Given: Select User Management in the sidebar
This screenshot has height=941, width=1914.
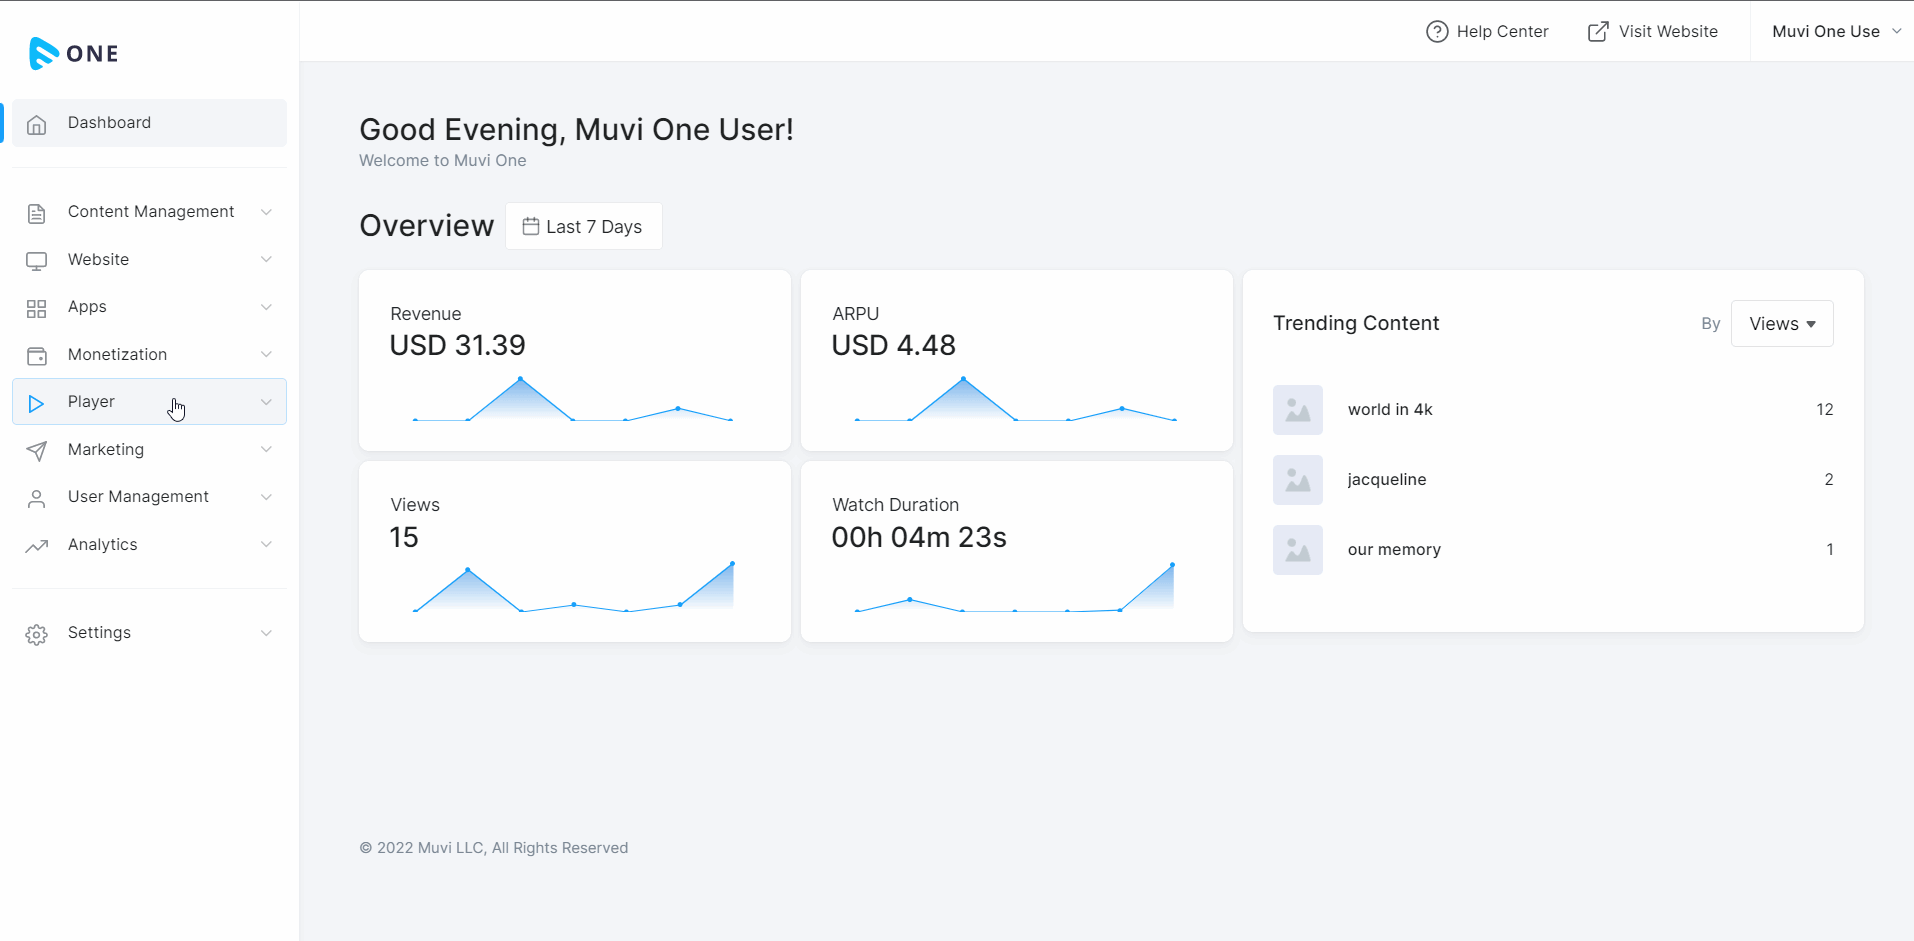Looking at the screenshot, I should (x=138, y=497).
